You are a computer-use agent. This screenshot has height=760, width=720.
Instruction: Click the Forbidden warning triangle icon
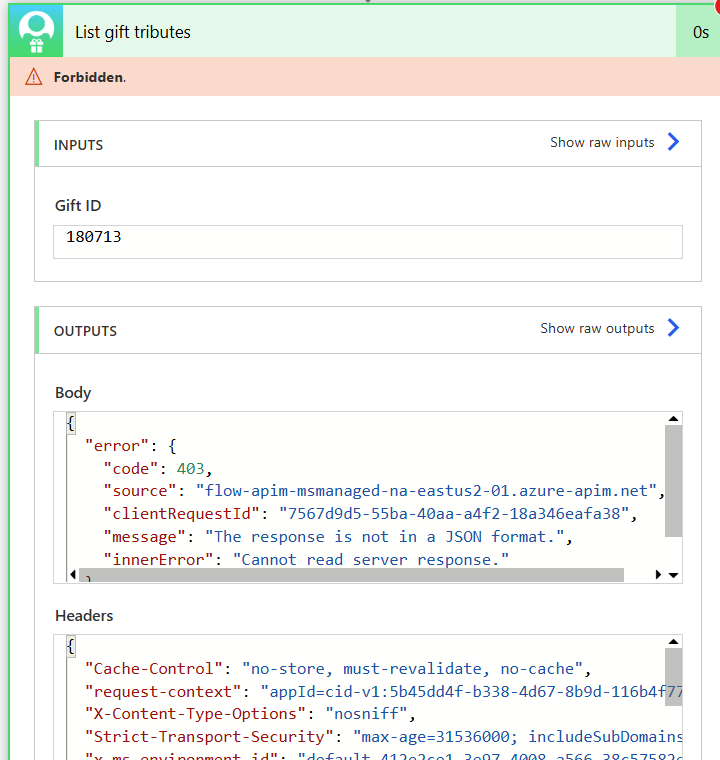34,77
